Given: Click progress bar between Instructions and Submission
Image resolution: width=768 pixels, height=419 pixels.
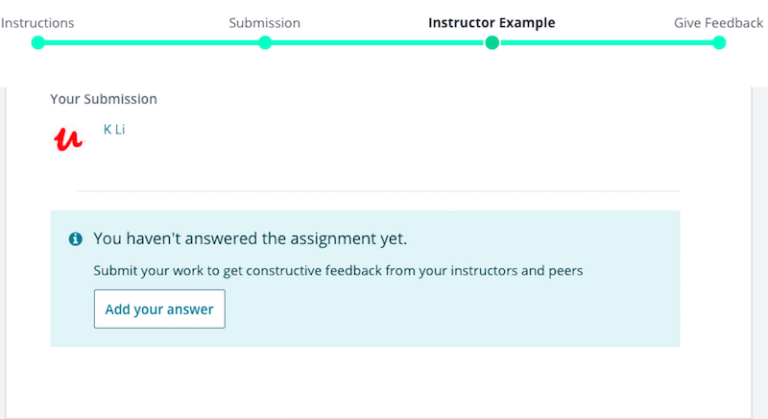Looking at the screenshot, I should [x=150, y=43].
